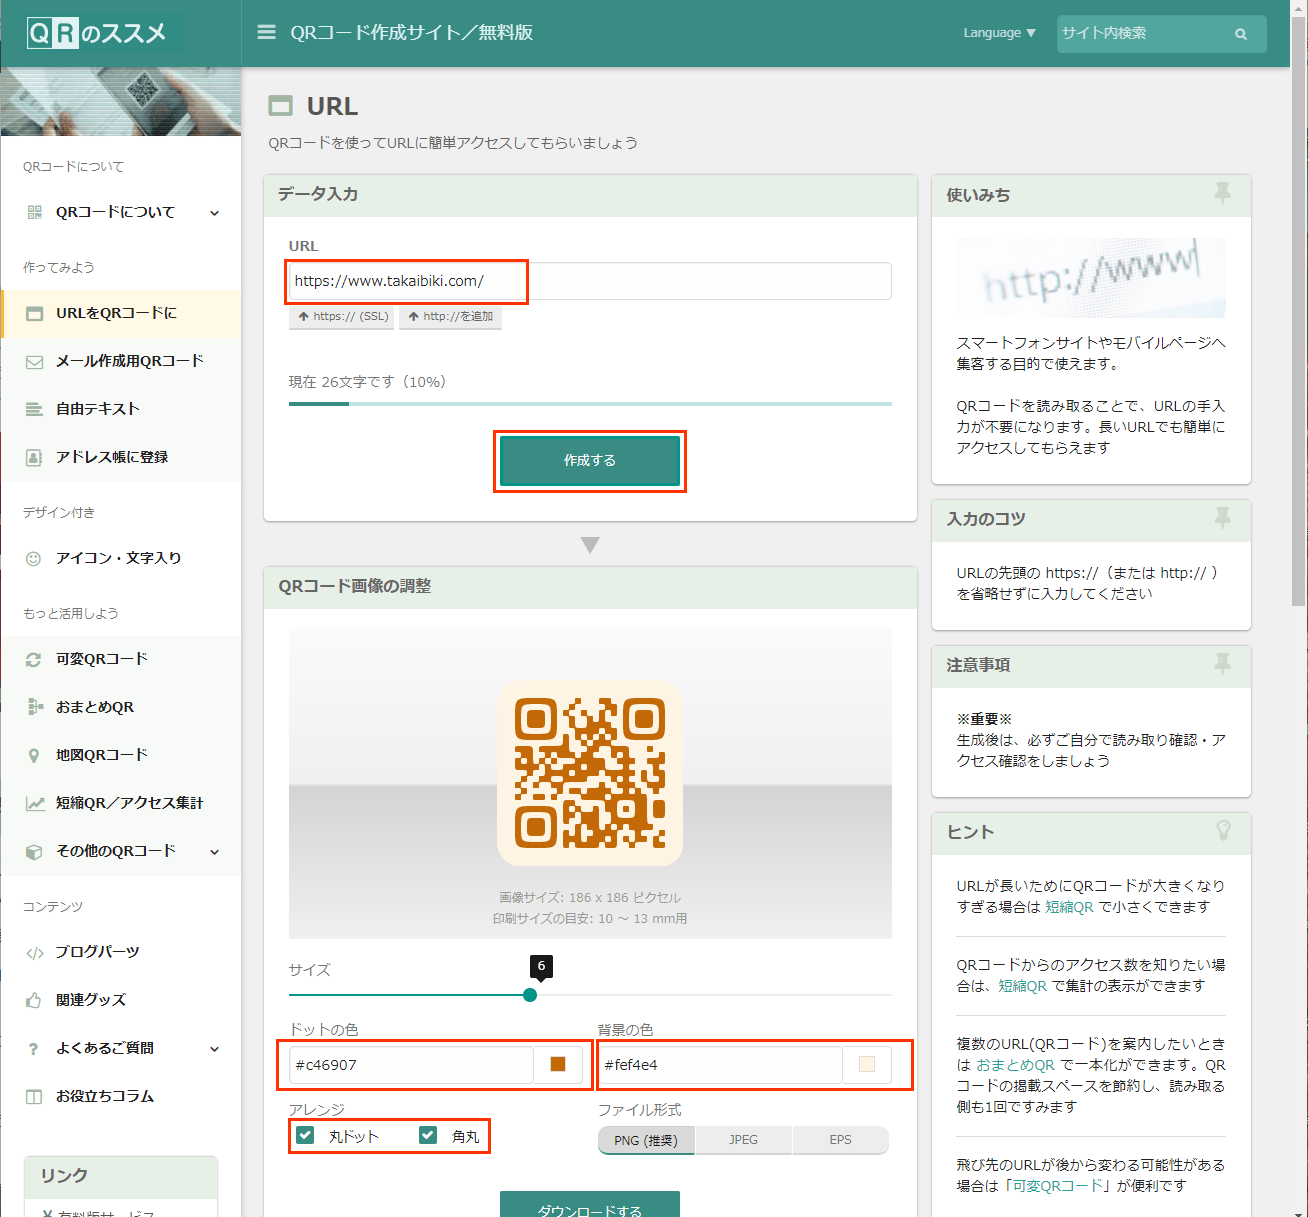Select JPEG file format
1308x1217 pixels.
pos(743,1140)
